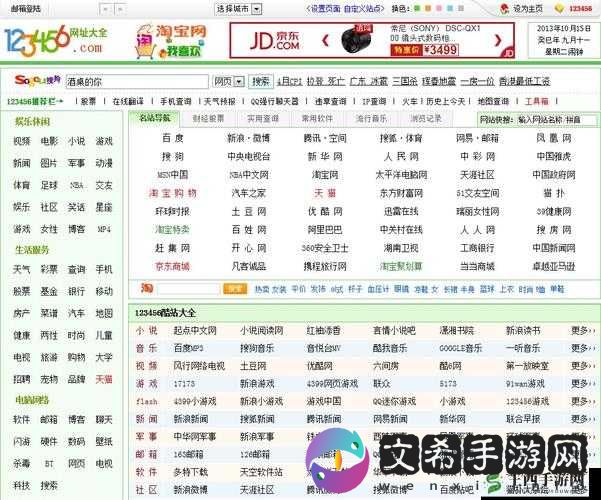Image resolution: width=601 pixels, height=500 pixels.
Task: Show next product in the JD banner
Action: (498, 40)
